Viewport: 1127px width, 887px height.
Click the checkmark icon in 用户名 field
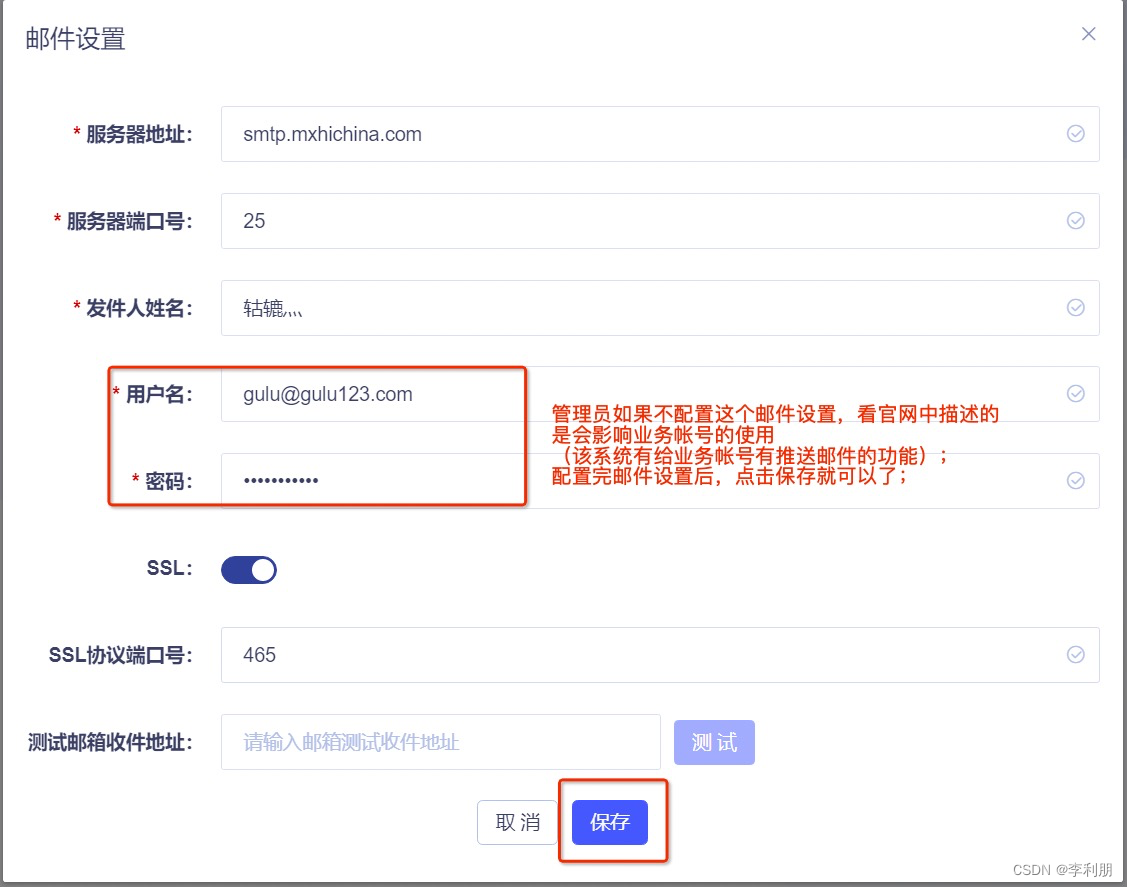click(1075, 393)
